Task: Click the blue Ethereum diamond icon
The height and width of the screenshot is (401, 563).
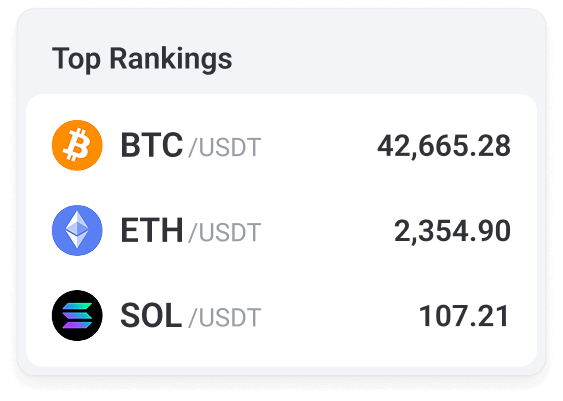Action: click(77, 230)
